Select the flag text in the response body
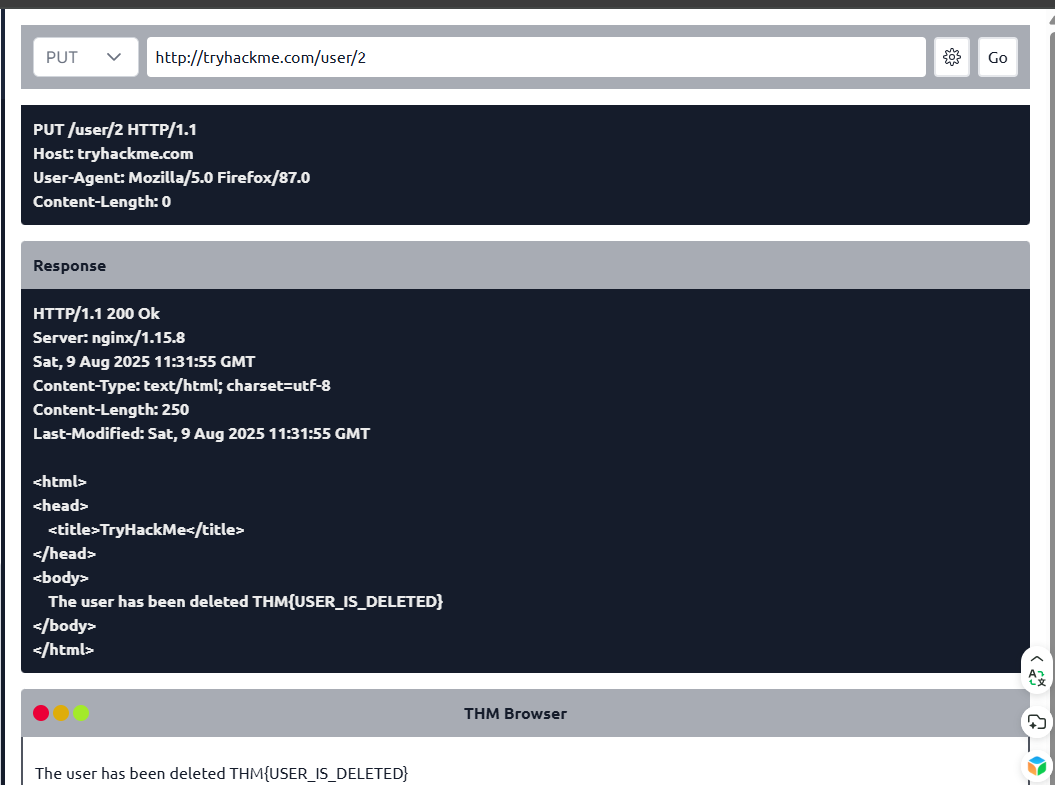 347,601
